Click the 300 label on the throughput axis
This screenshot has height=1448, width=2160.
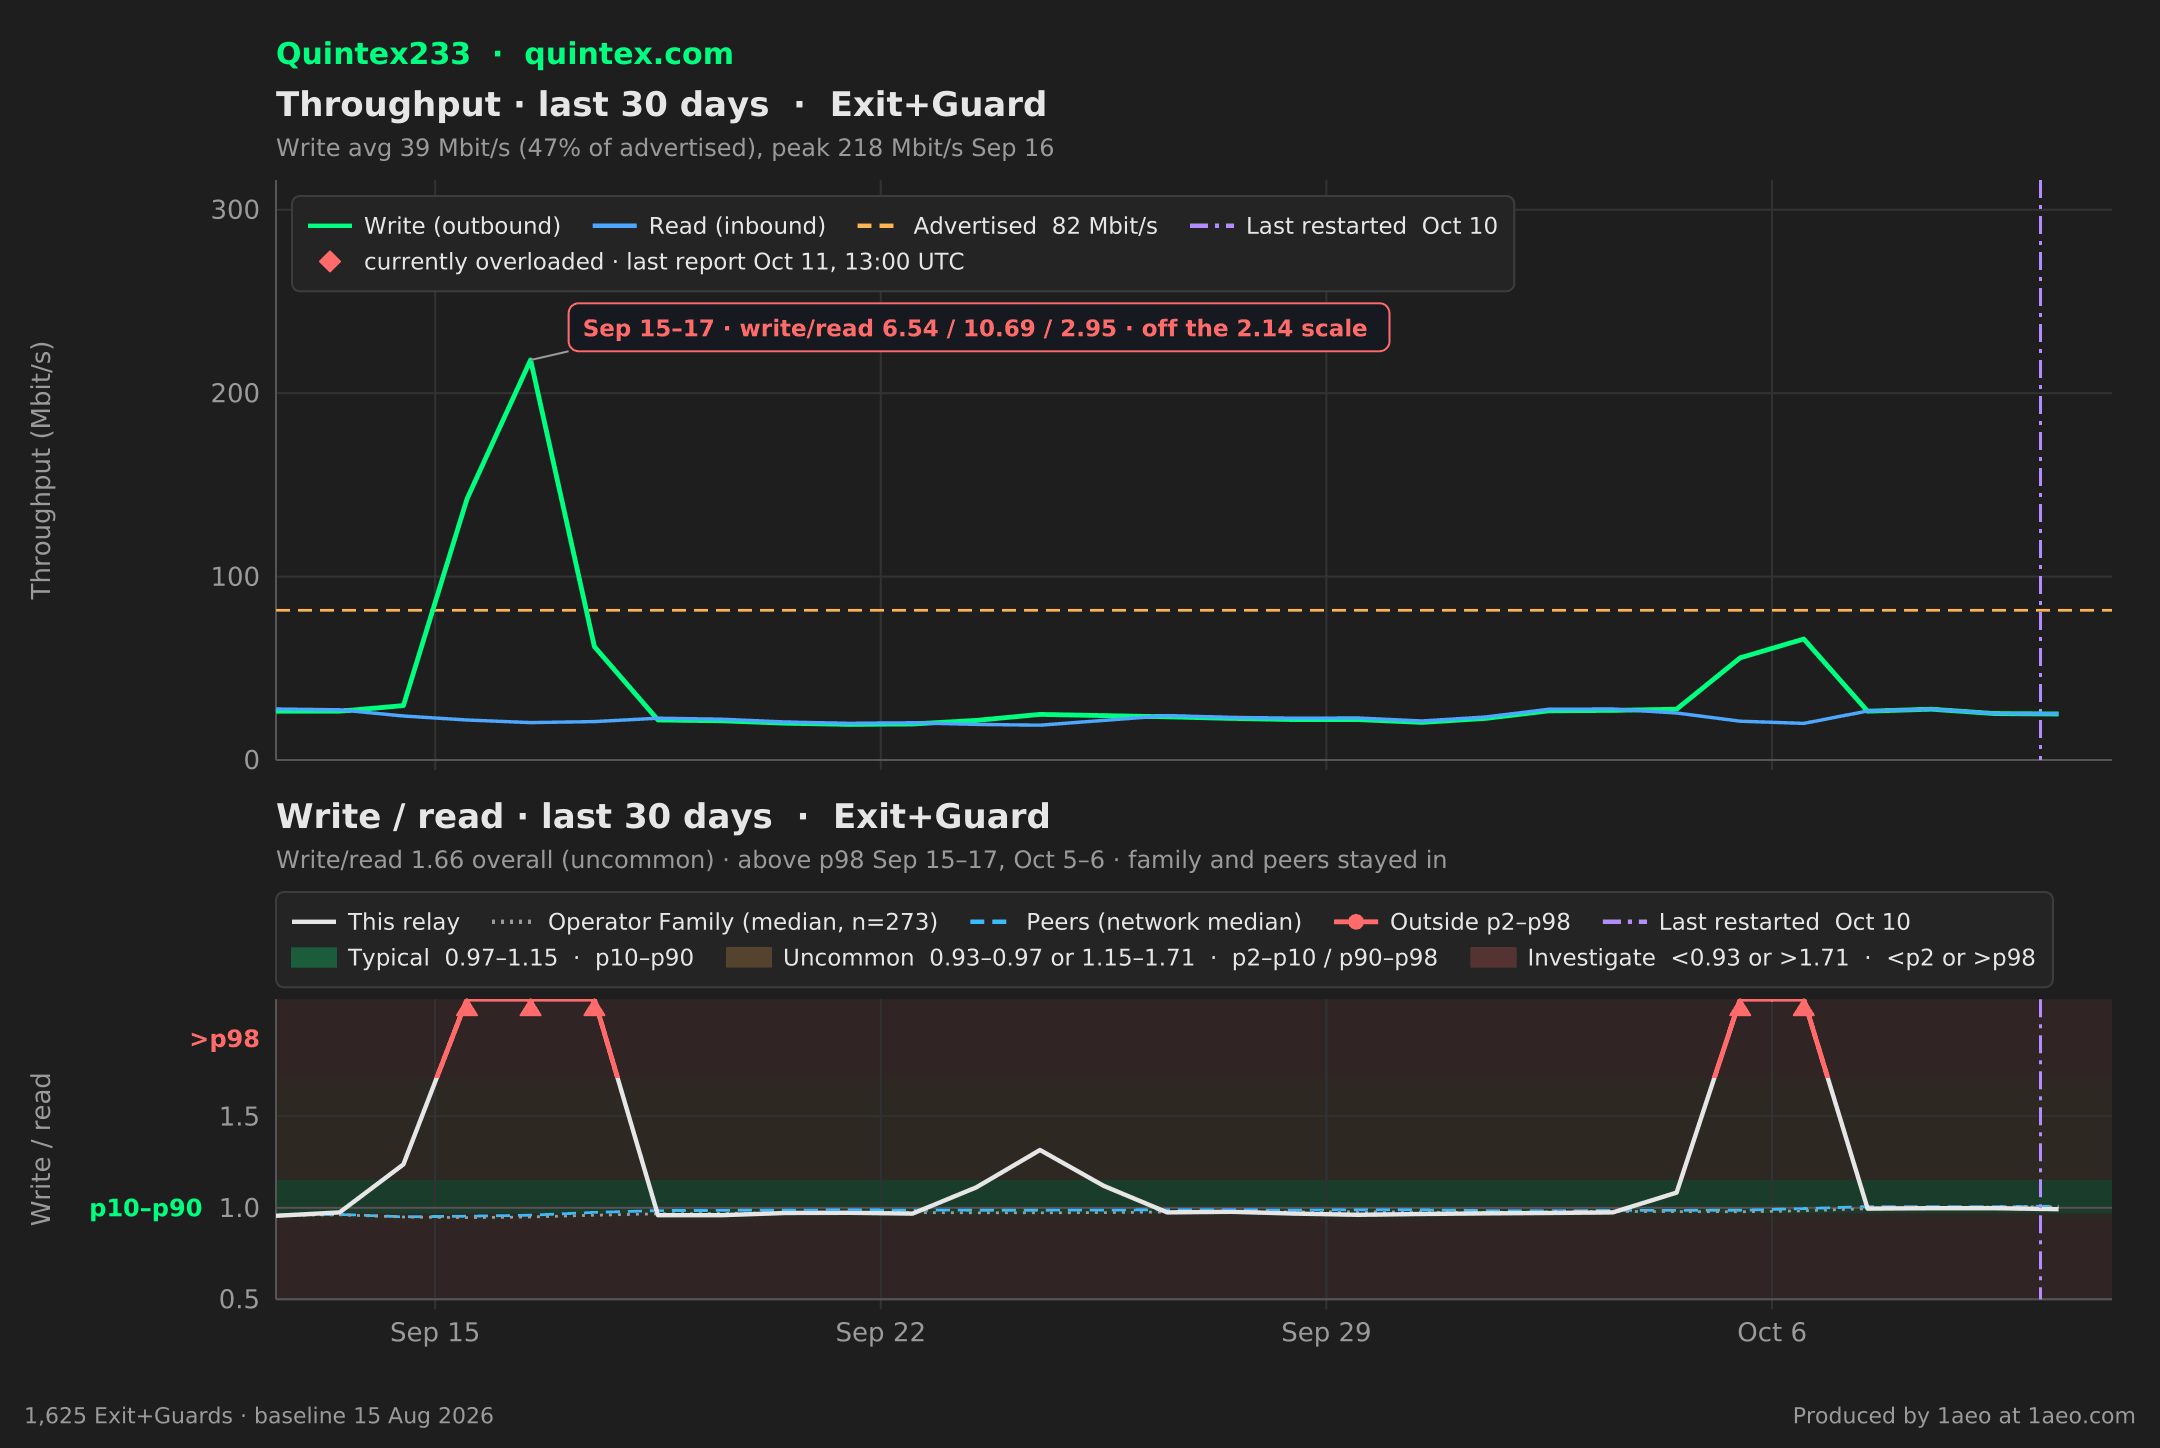235,210
